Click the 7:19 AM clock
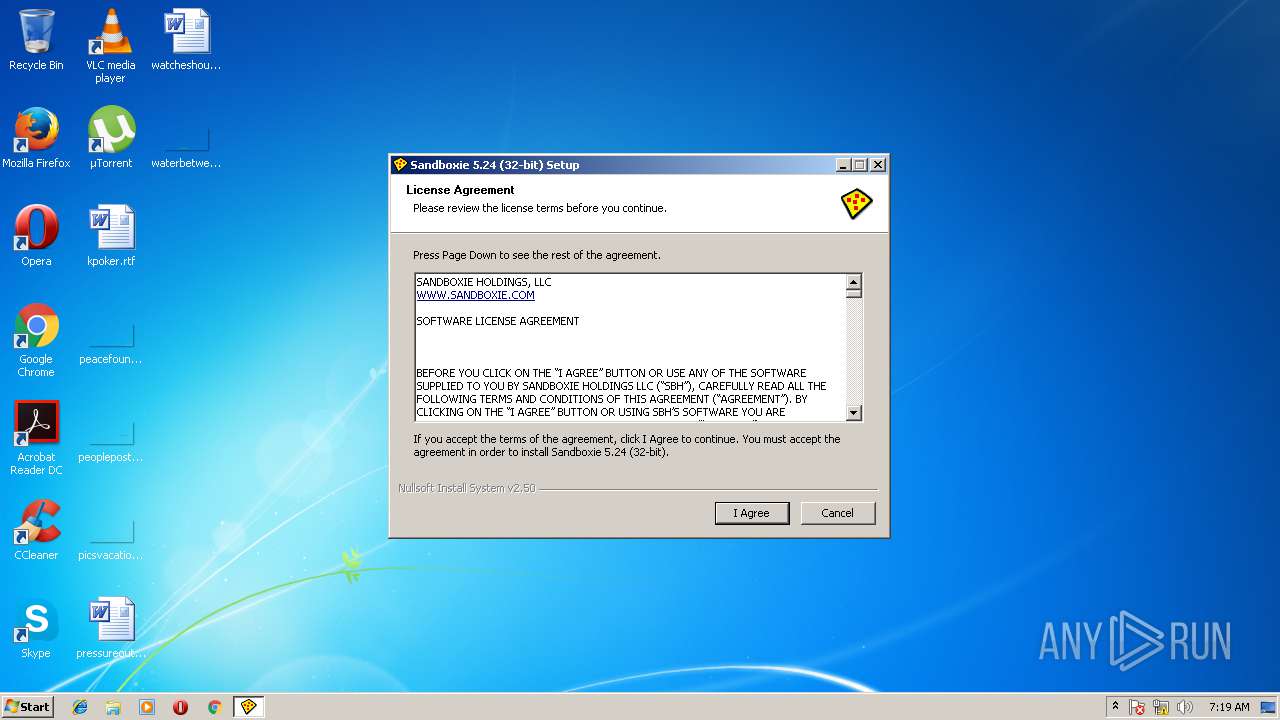This screenshot has width=1280, height=720. pyautogui.click(x=1229, y=707)
